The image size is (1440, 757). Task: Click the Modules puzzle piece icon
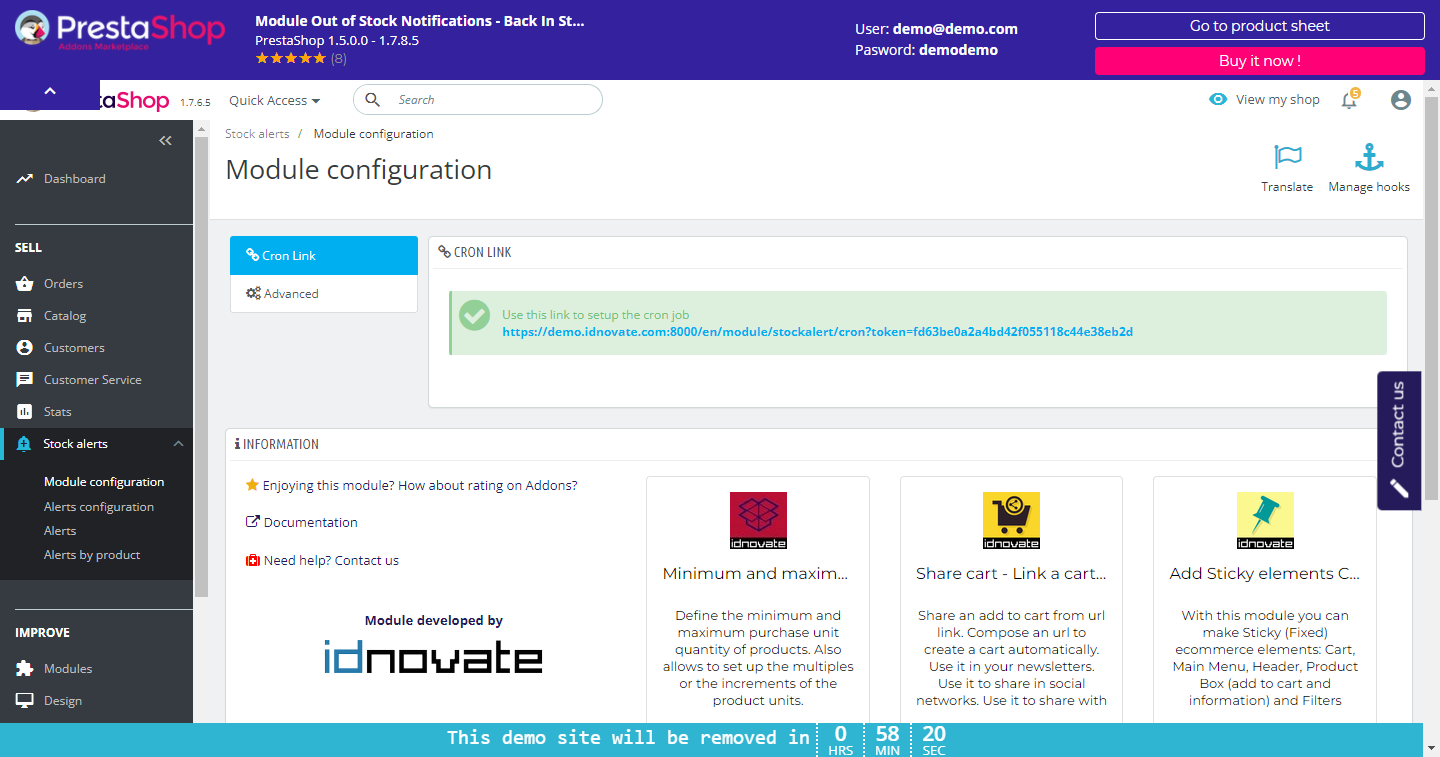coord(25,669)
